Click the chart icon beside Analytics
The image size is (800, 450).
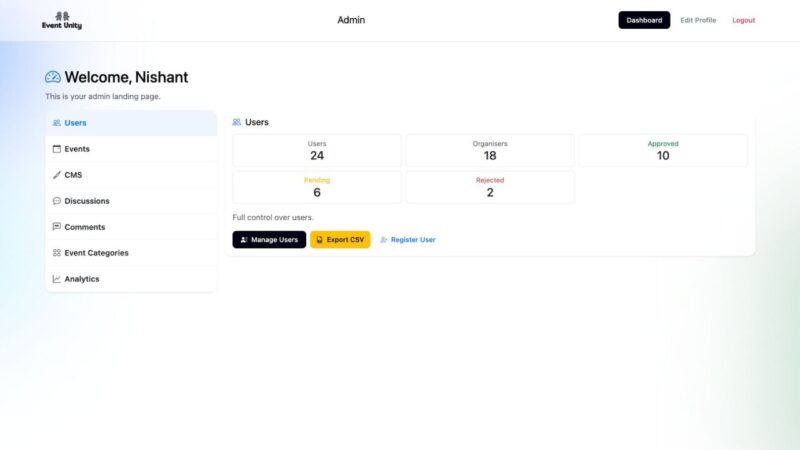tap(57, 279)
